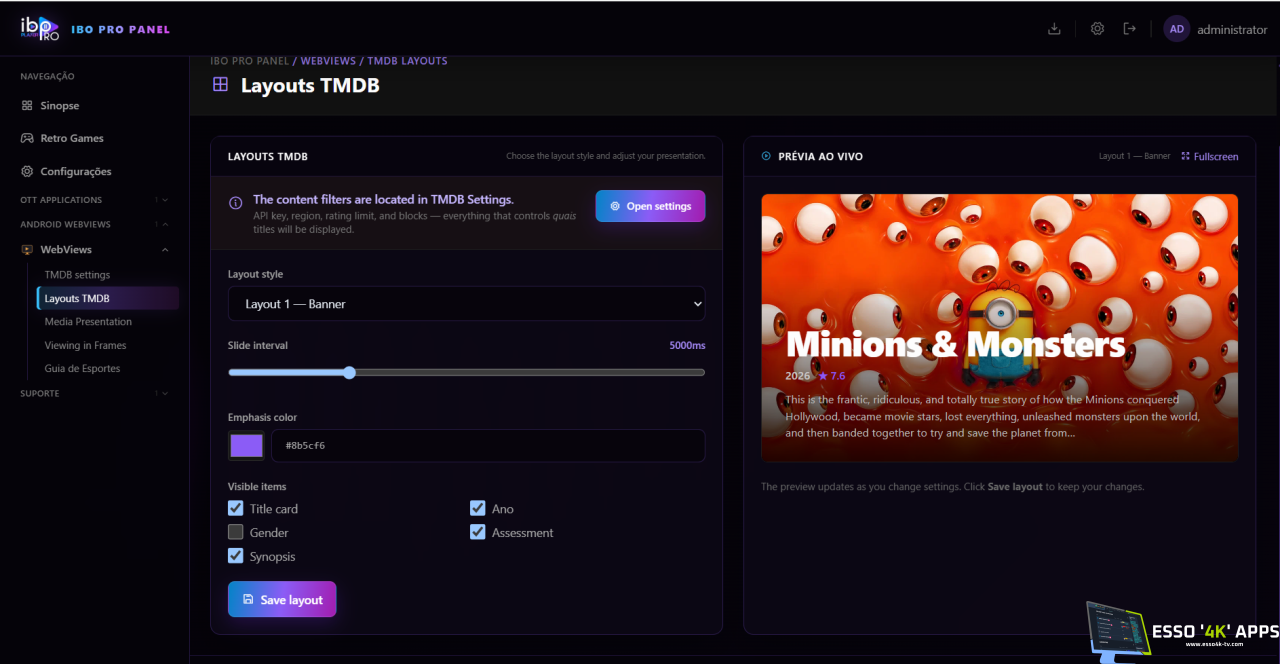Click the purple Emphasis color swatch
Viewport: 1280px width, 664px height.
pyautogui.click(x=246, y=446)
